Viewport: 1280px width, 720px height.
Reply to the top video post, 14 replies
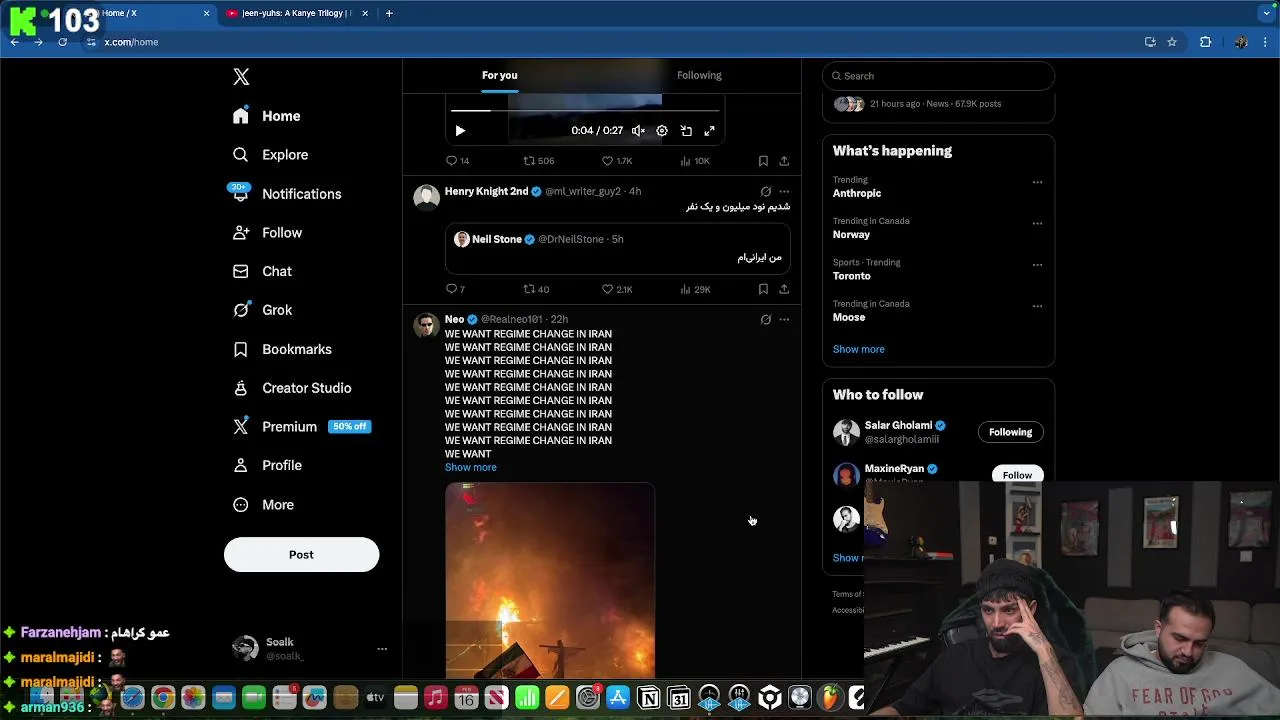coord(458,161)
